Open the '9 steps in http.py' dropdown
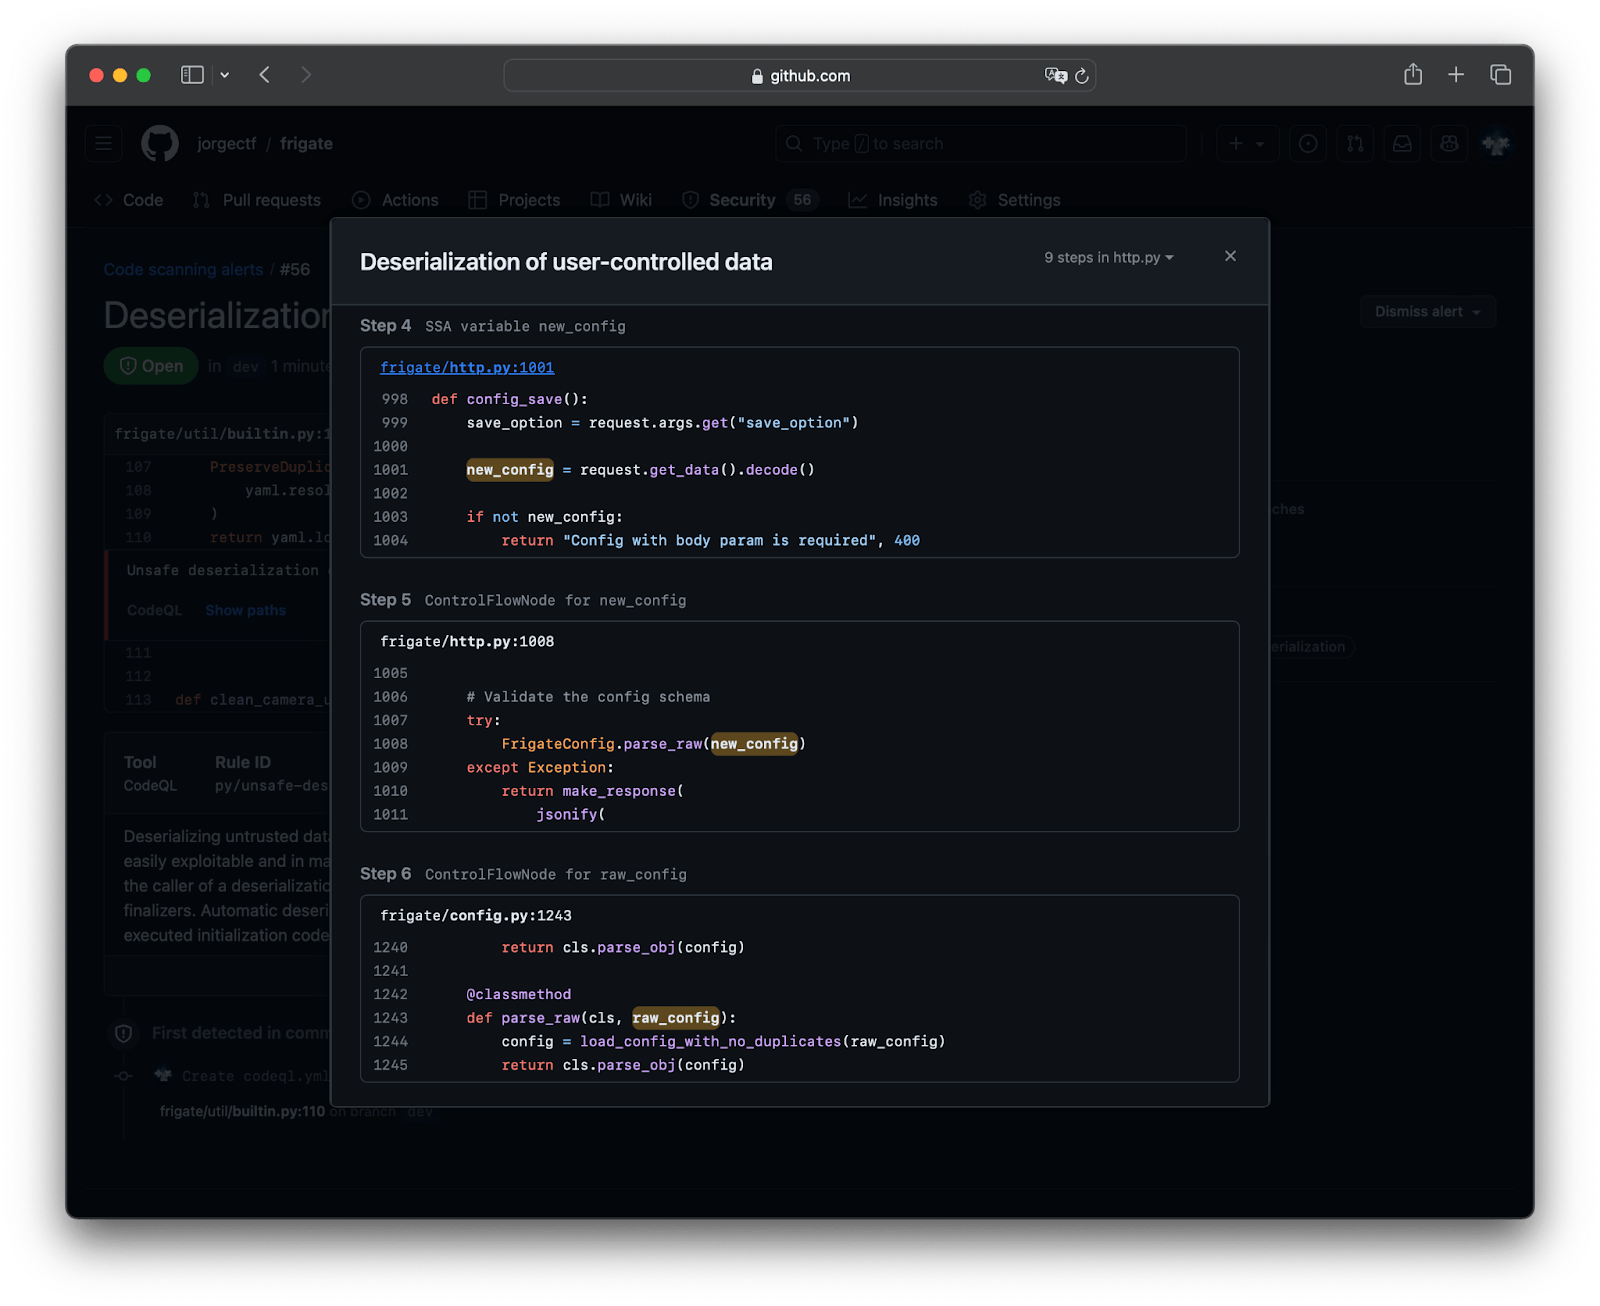 1108,257
